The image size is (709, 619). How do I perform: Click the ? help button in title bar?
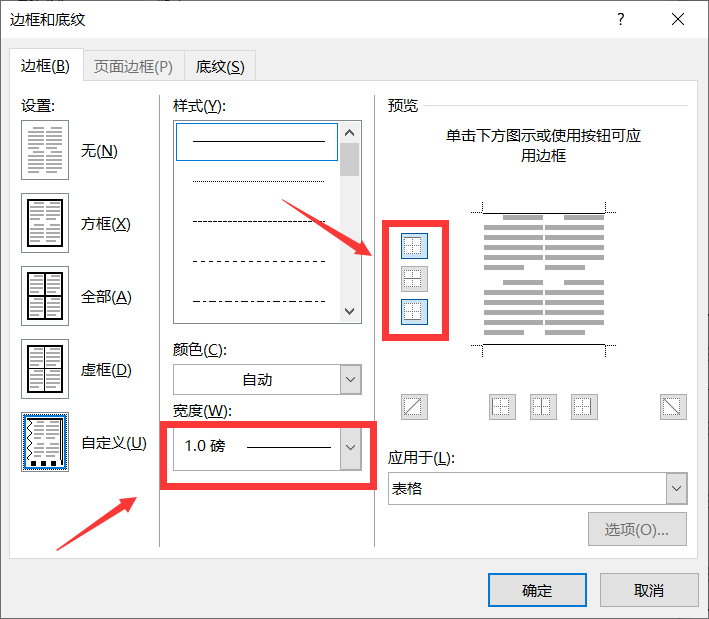pos(621,19)
